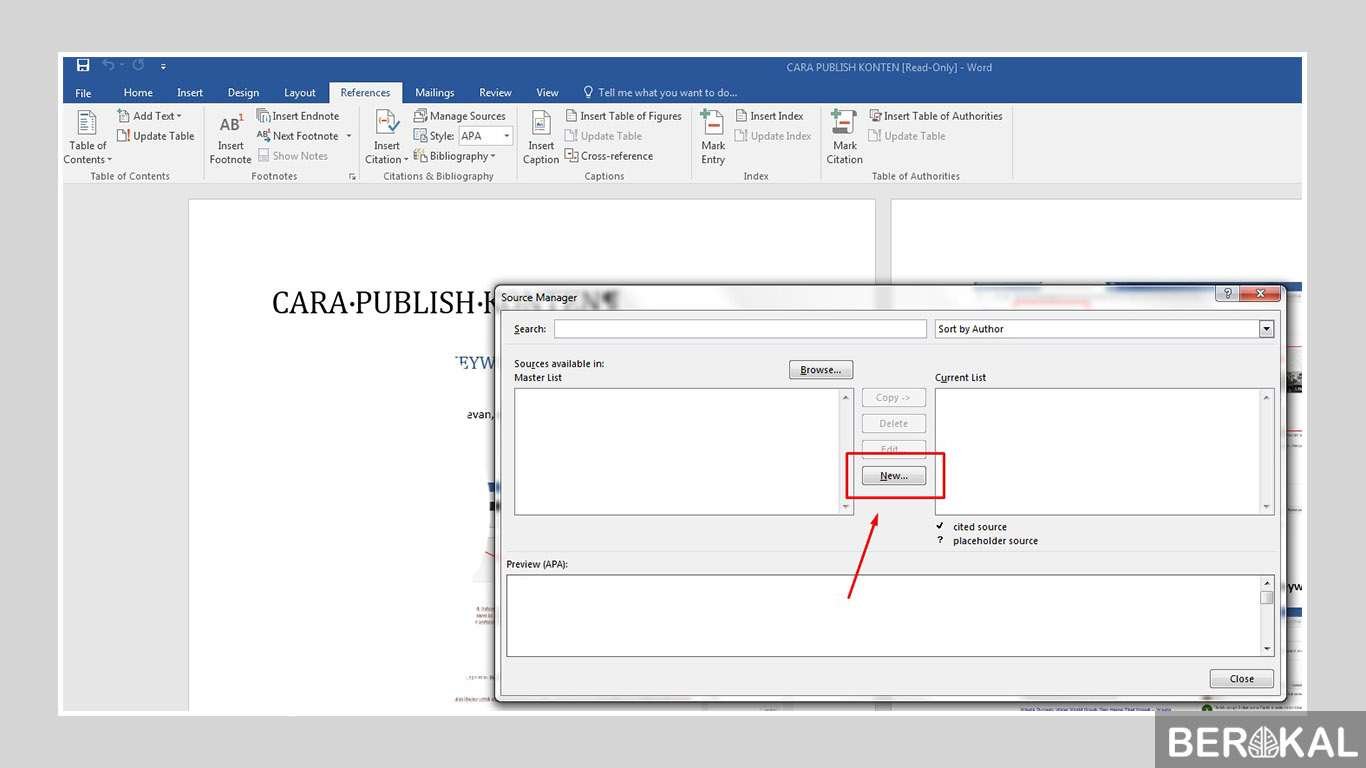This screenshot has width=1366, height=768.
Task: Click the Preview pane scrollbar thumb
Action: (1267, 597)
